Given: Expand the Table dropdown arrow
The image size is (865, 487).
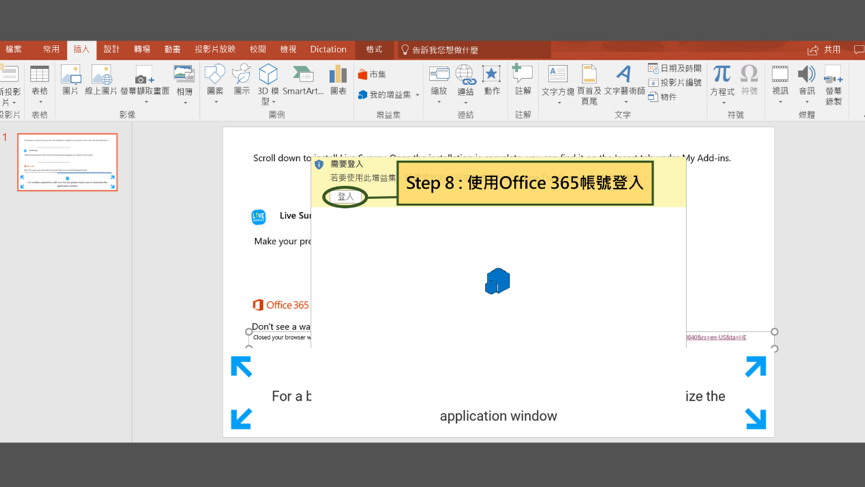Looking at the screenshot, I should coord(40,102).
